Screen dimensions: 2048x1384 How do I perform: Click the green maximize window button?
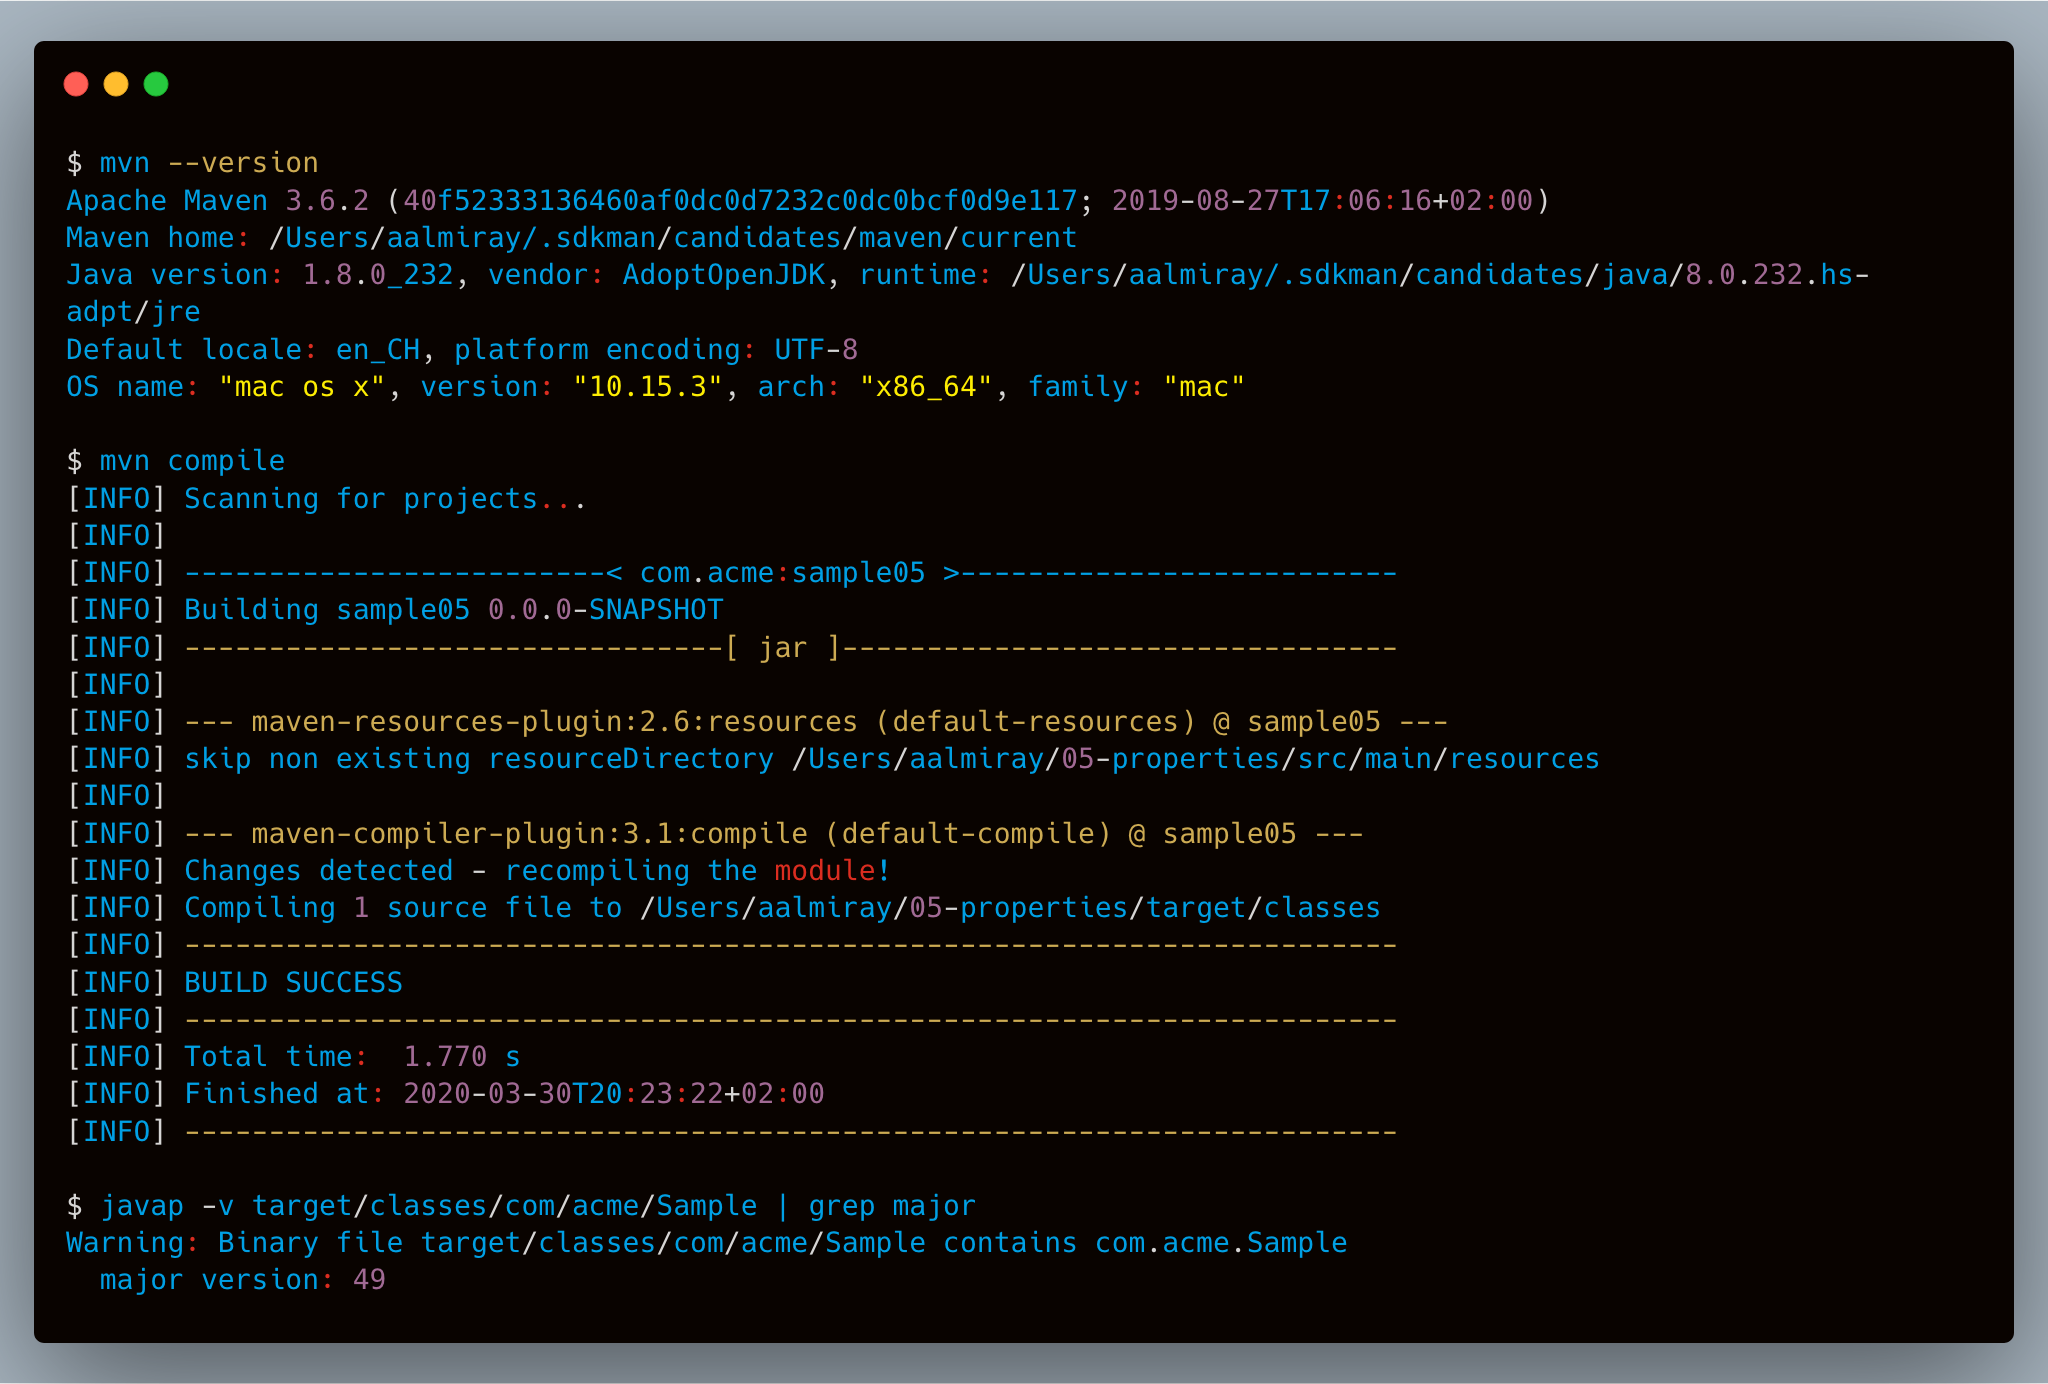pos(156,85)
